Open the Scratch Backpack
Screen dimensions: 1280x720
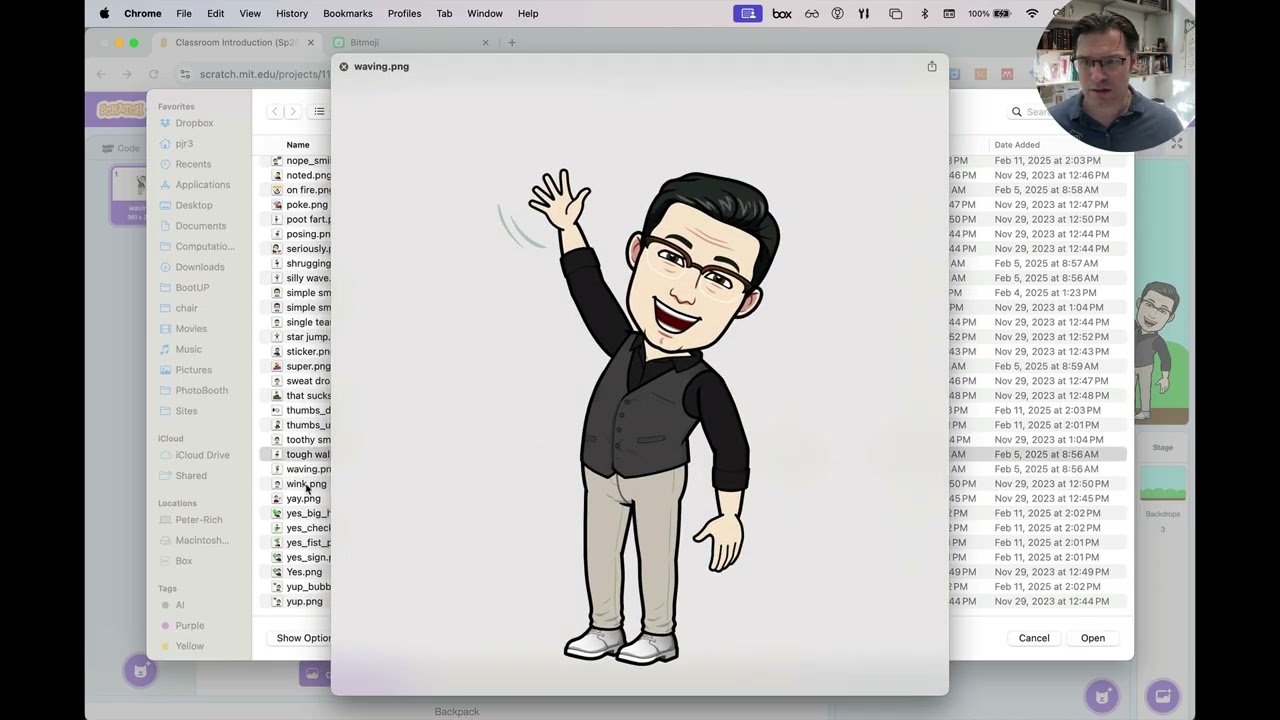pos(457,712)
